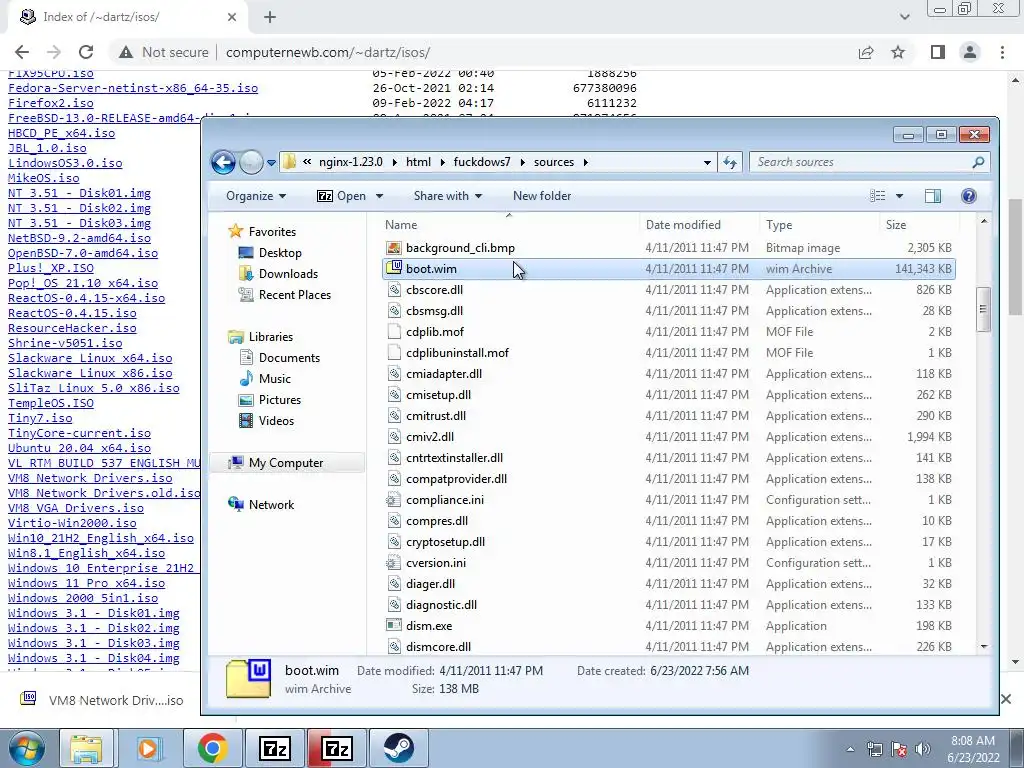The height and width of the screenshot is (768, 1024).
Task: Open a new Chrome tab
Action: coord(270,17)
